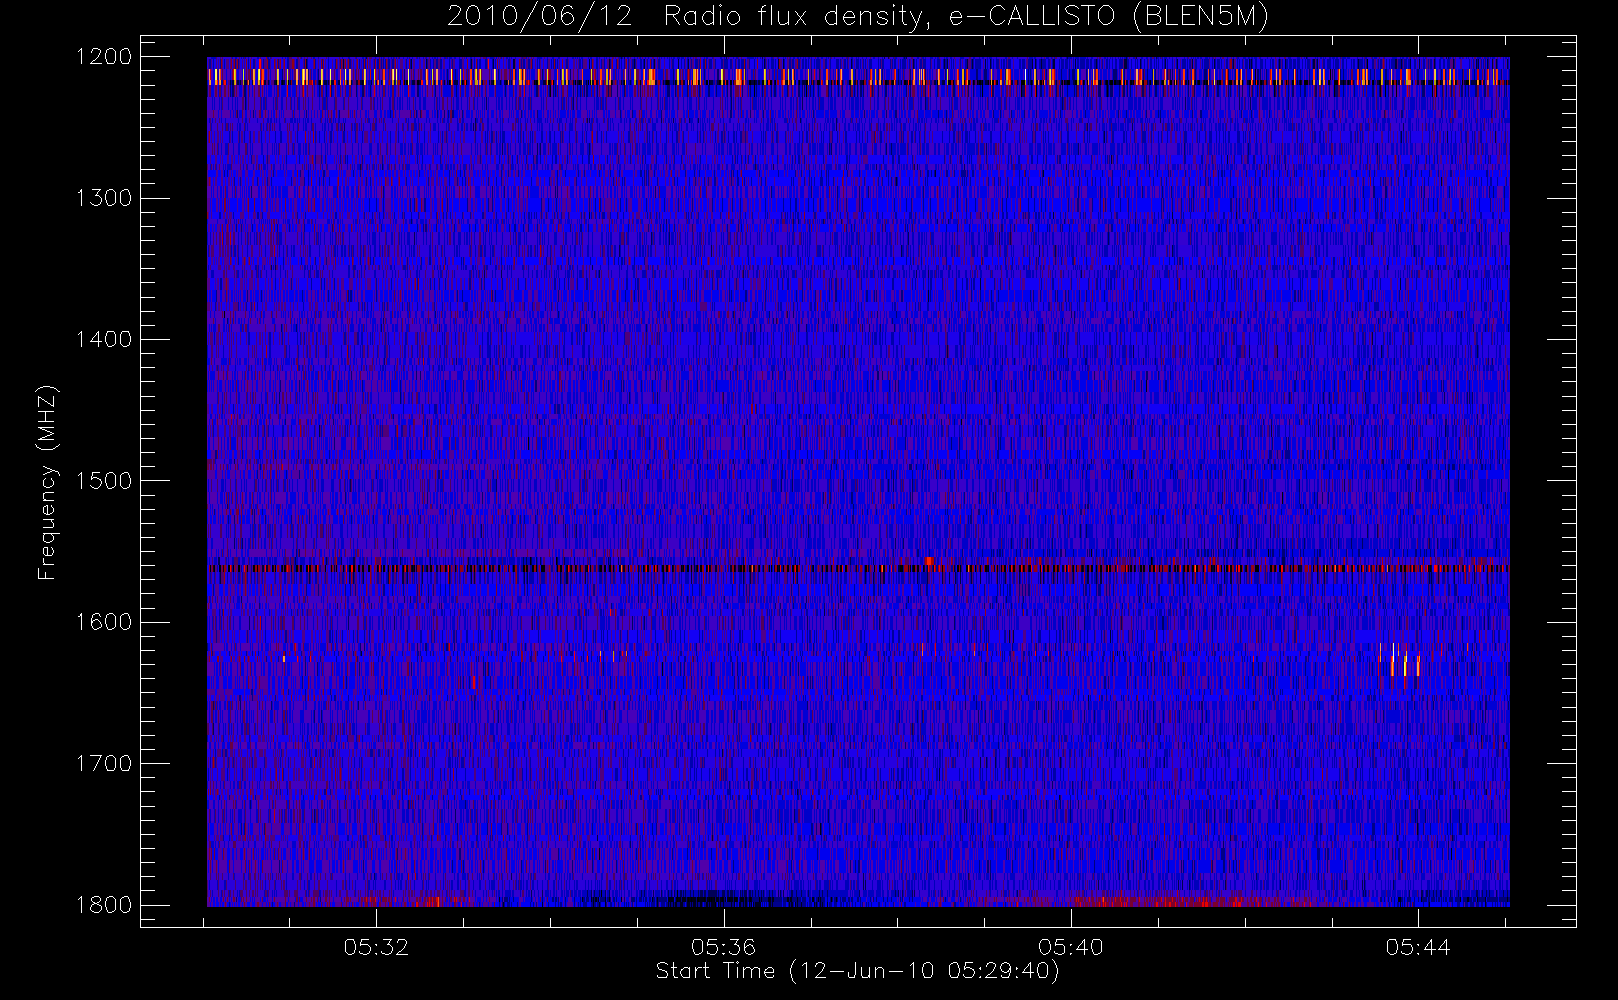The width and height of the screenshot is (1618, 1000).
Task: Select the 1800 frequency tick label
Action: 104,905
